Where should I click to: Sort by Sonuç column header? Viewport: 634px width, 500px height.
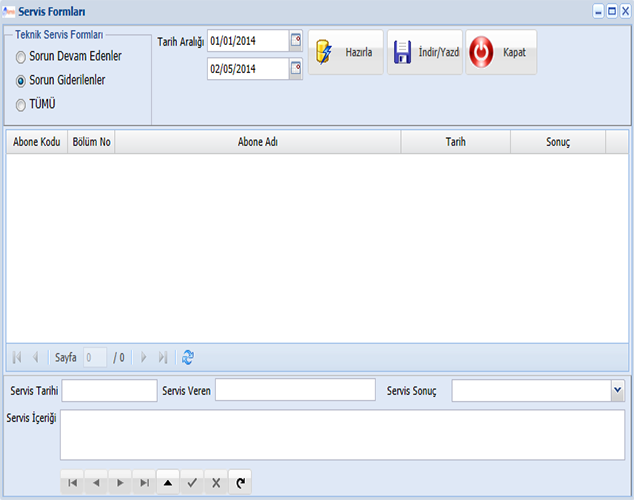[558, 142]
